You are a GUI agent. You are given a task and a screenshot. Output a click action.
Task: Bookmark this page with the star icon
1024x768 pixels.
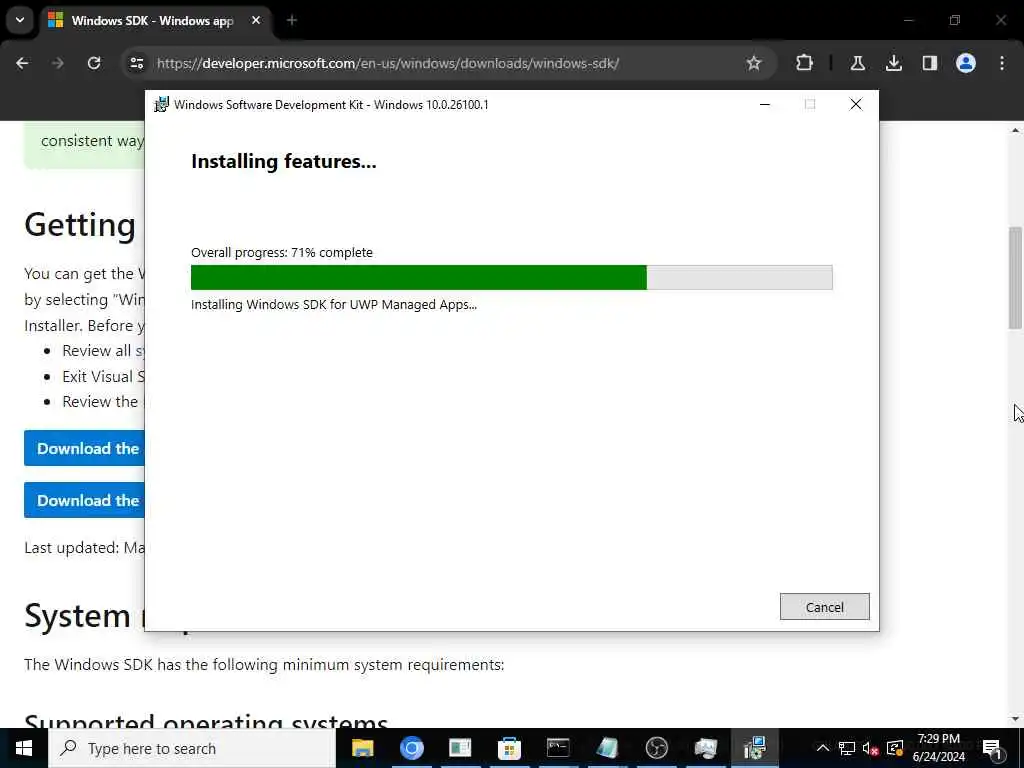[754, 63]
